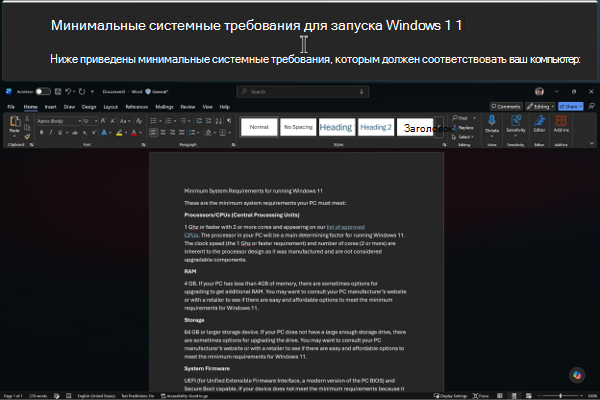Toggle underline formatting
The image size is (600, 400).
(x=60, y=132)
